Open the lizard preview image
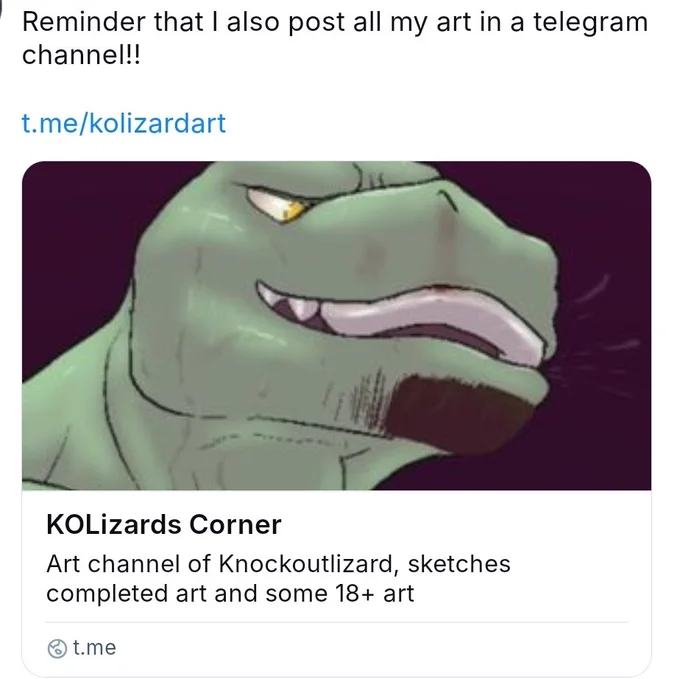Screen dimensions: 680x679 click(337, 326)
